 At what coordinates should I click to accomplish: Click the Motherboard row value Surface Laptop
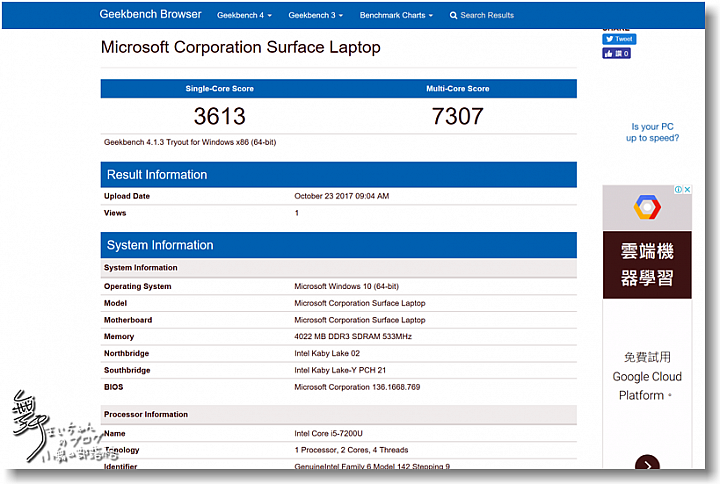(360, 320)
